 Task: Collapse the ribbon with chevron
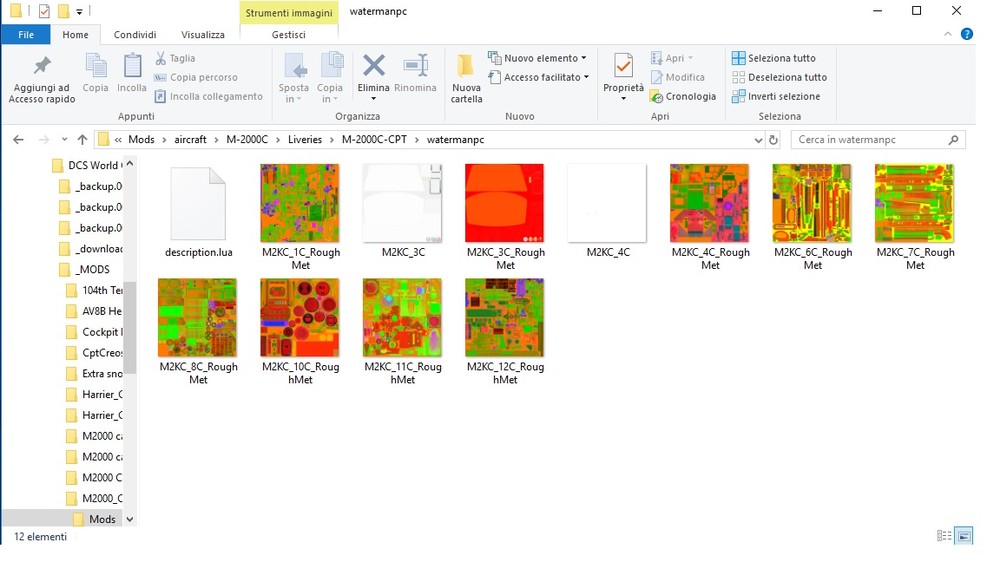tap(948, 34)
